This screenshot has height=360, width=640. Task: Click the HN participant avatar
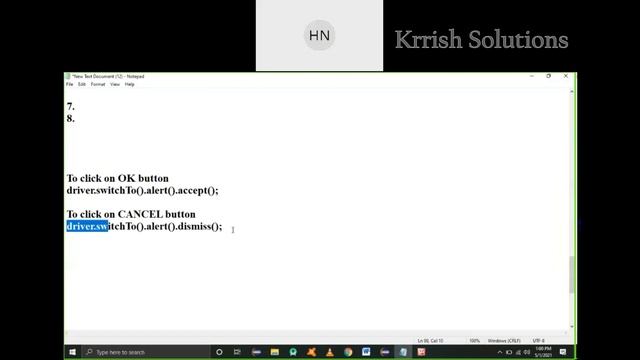[319, 36]
